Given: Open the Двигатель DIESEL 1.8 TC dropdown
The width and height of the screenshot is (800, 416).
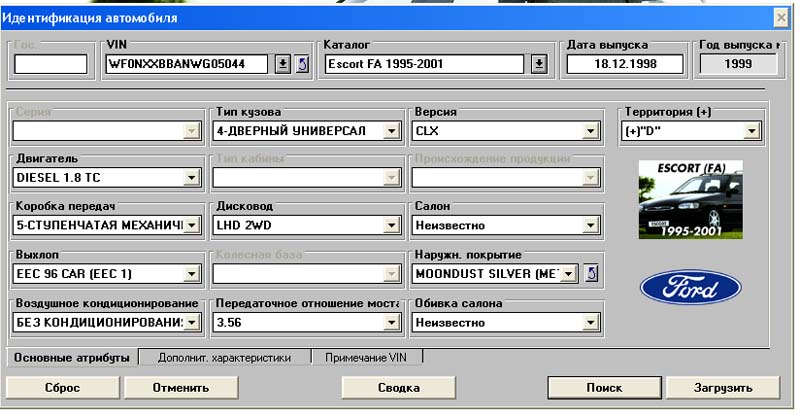Looking at the screenshot, I should point(192,177).
